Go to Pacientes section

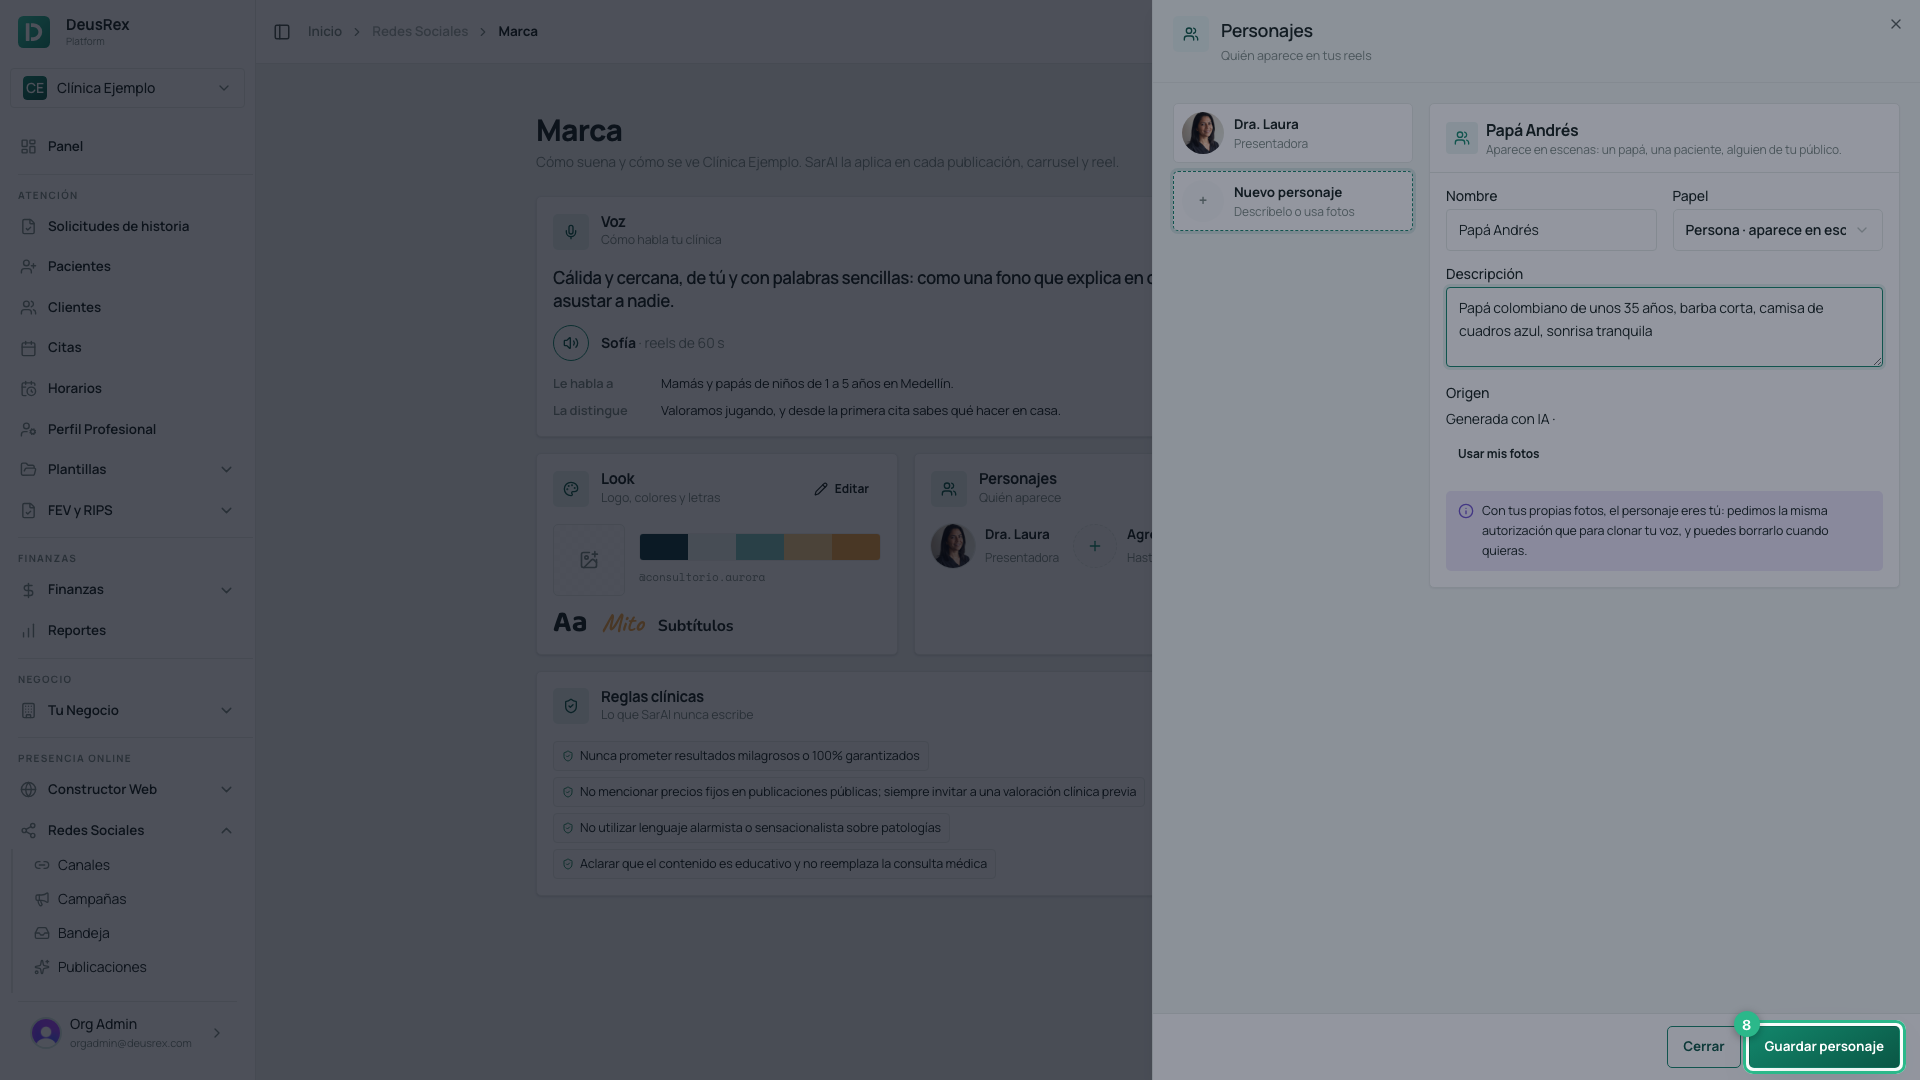point(127,266)
